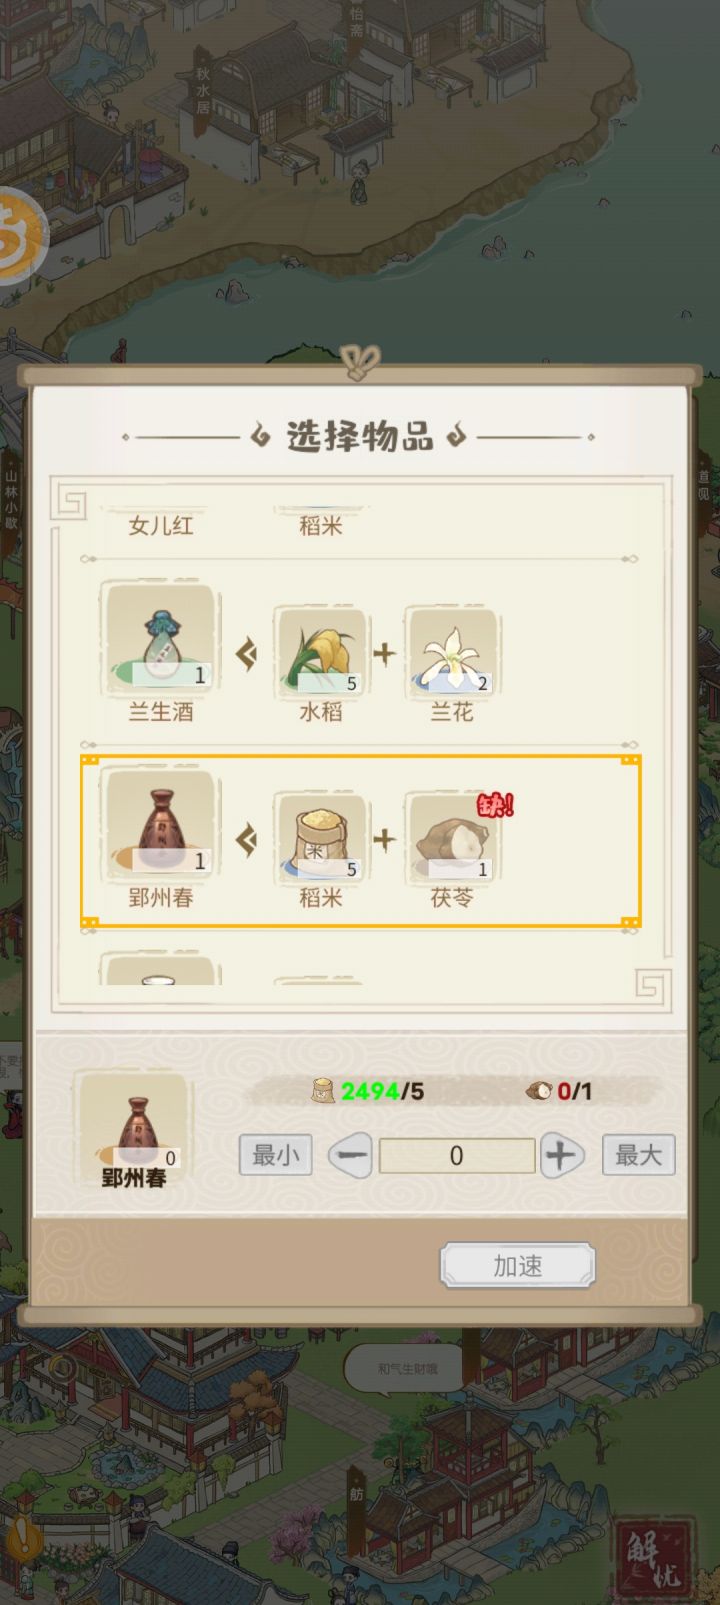Tap the 茯苓 ingredient marked as missing
720x1605 pixels.
(451, 836)
